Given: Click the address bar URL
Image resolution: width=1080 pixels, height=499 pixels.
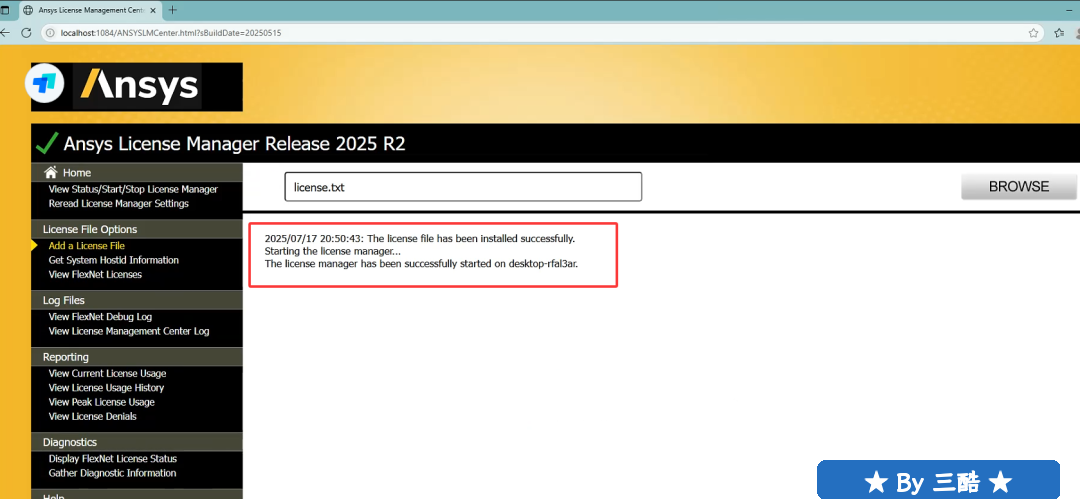Looking at the screenshot, I should (x=171, y=32).
